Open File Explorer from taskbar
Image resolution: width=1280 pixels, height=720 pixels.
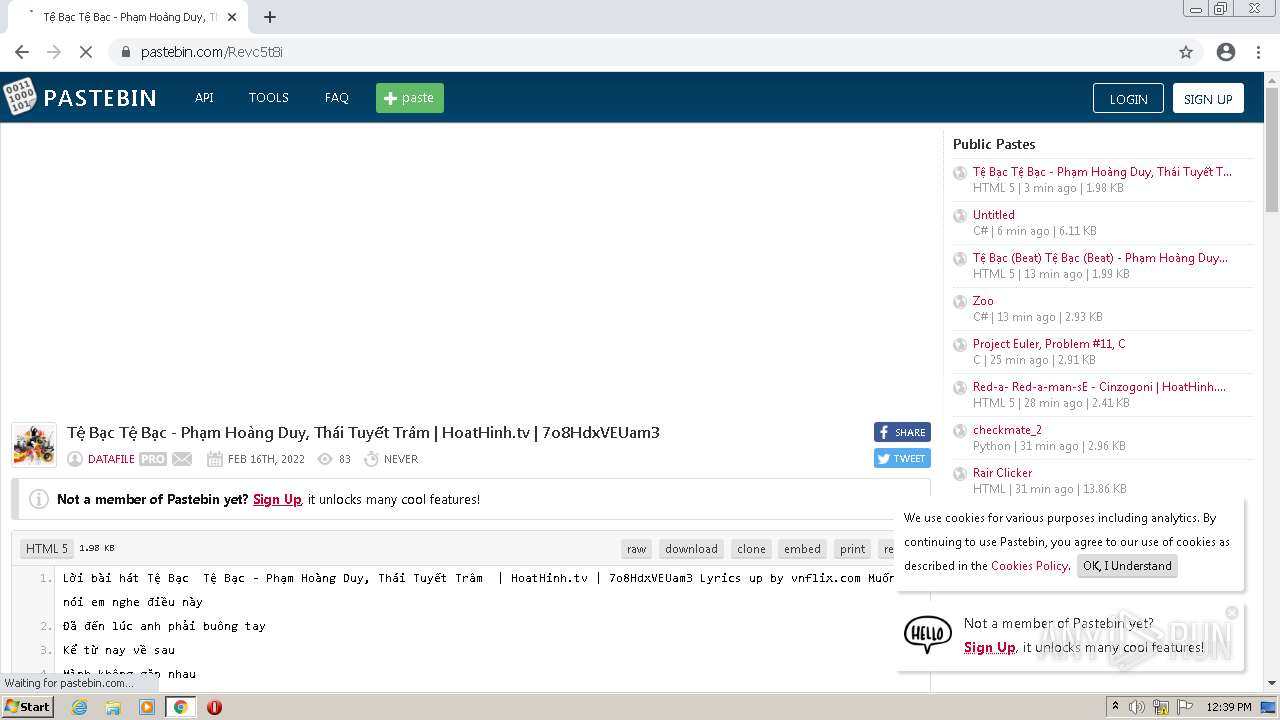point(113,707)
